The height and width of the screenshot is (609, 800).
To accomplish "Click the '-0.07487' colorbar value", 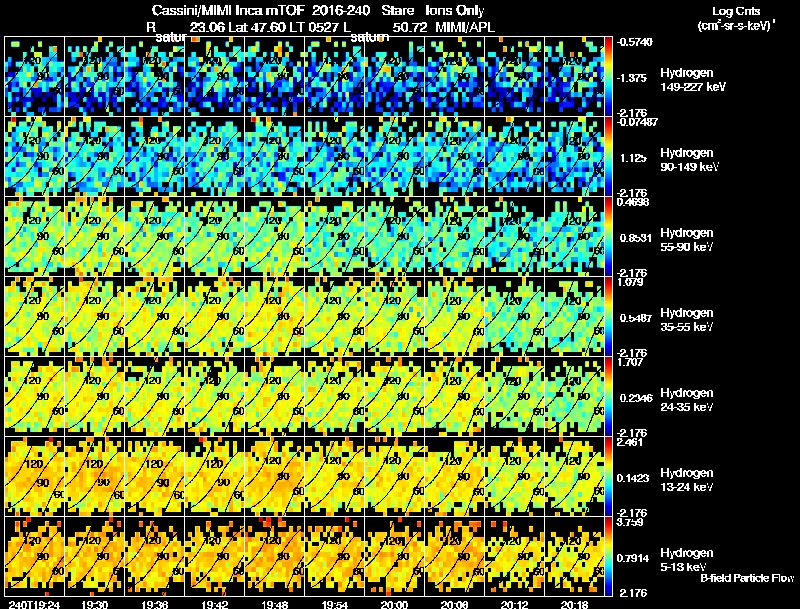I will click(x=637, y=121).
